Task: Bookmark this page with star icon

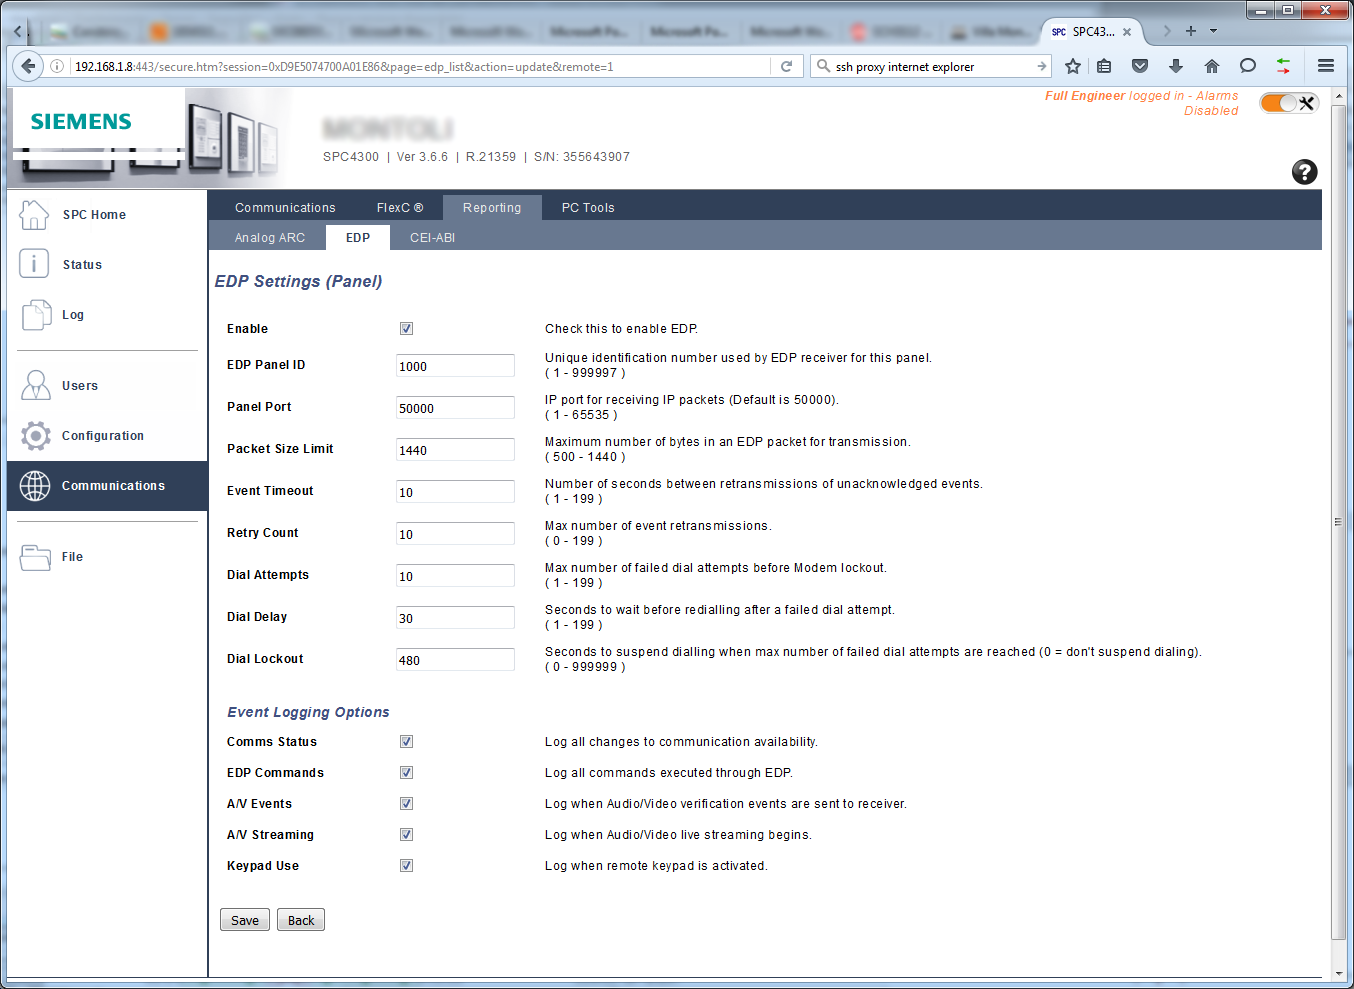Action: pyautogui.click(x=1073, y=66)
